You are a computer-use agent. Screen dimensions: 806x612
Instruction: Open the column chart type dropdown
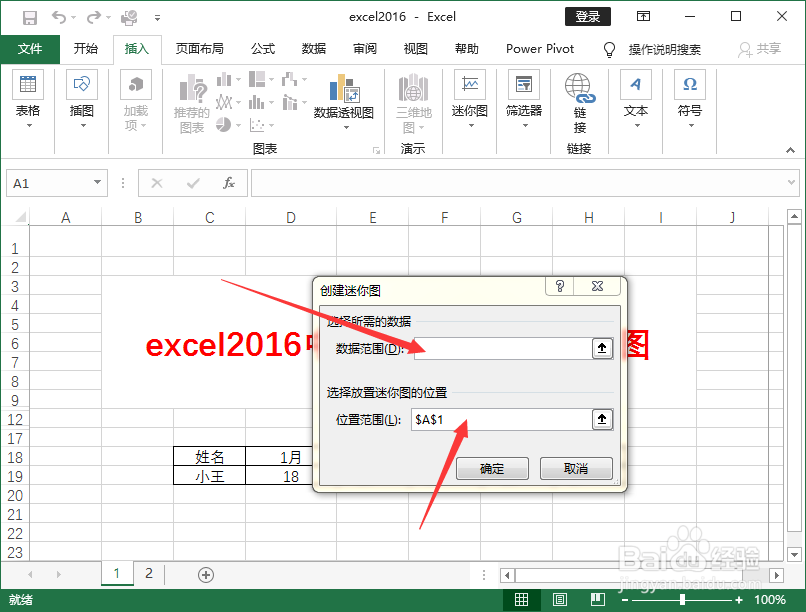pyautogui.click(x=238, y=80)
